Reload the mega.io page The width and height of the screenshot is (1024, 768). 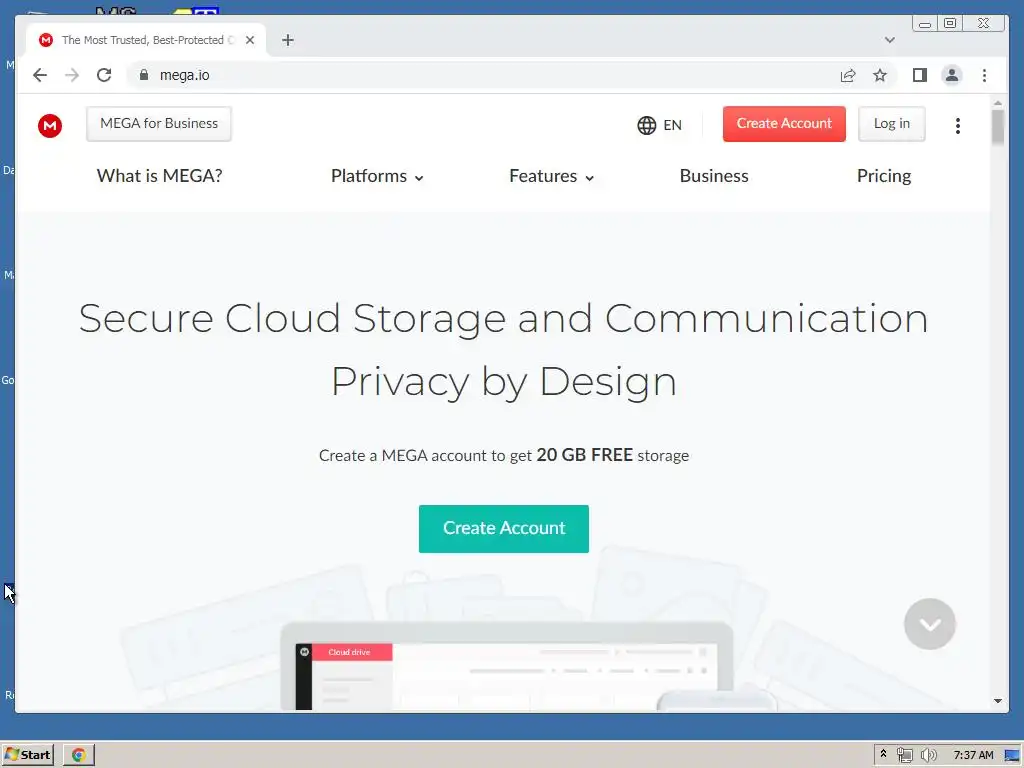click(x=104, y=75)
